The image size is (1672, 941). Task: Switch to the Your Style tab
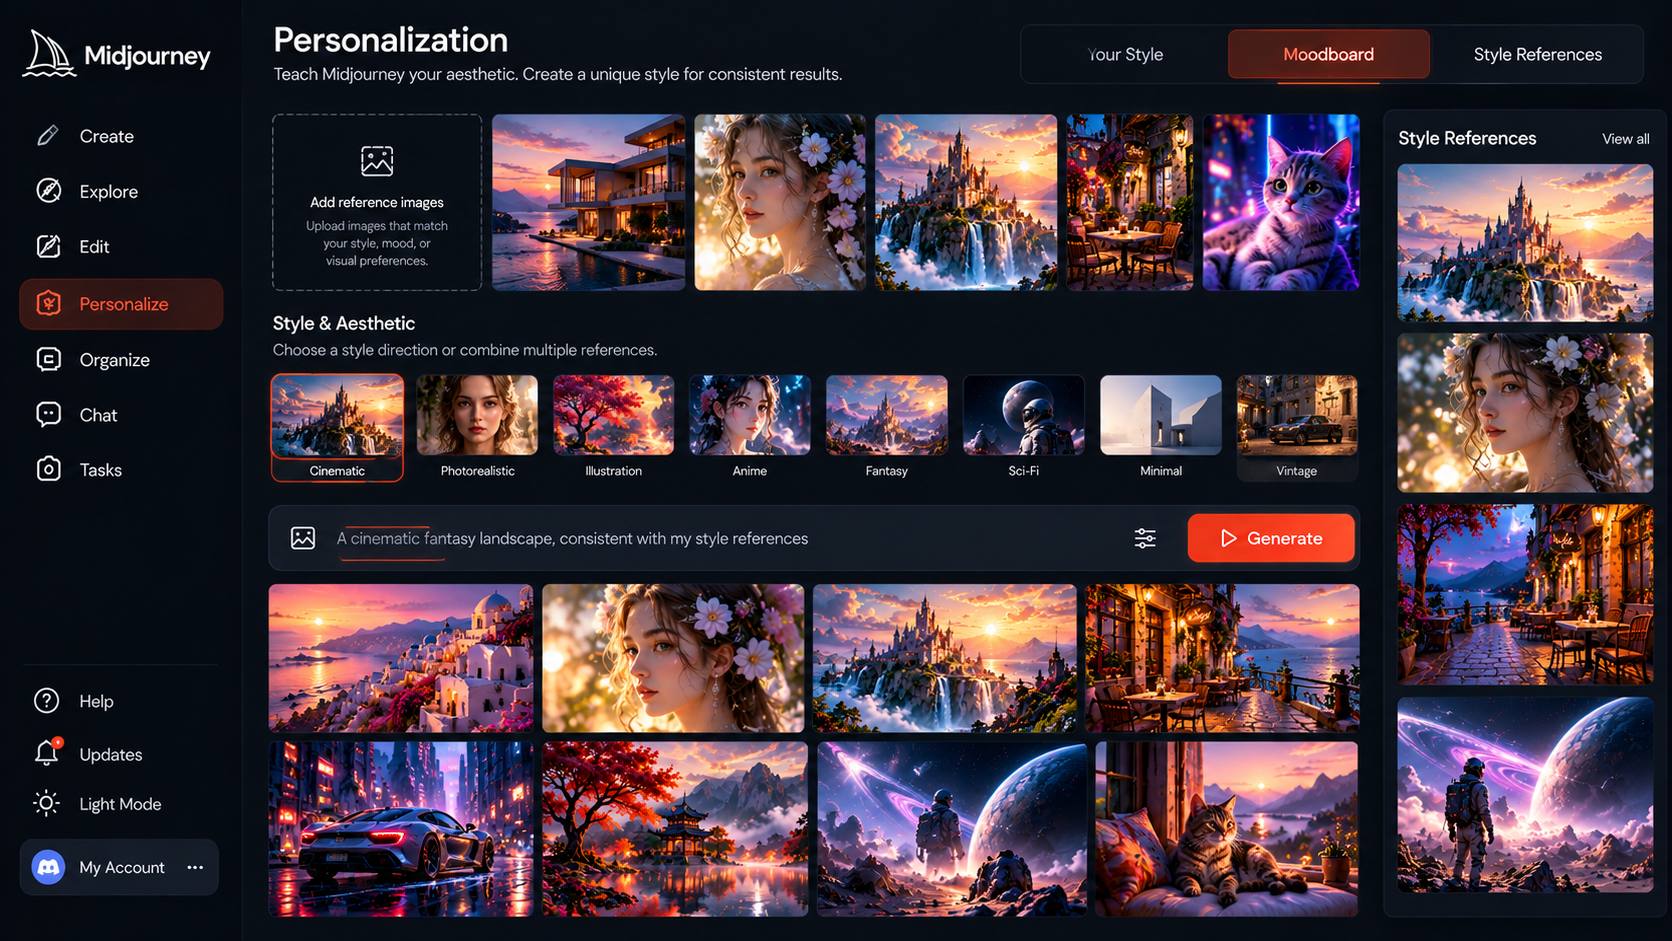[x=1125, y=54]
